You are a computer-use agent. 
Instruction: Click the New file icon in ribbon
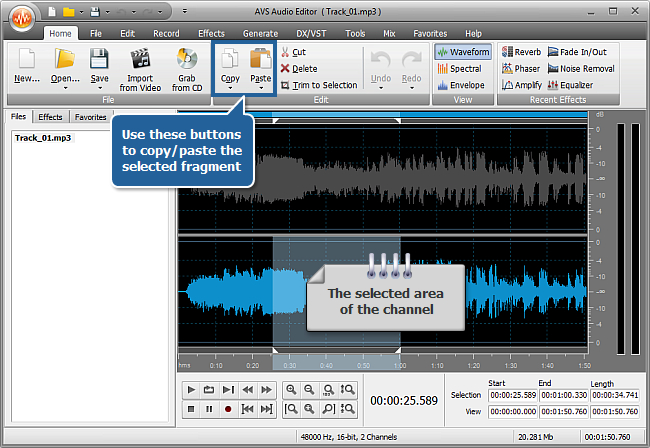(x=27, y=58)
